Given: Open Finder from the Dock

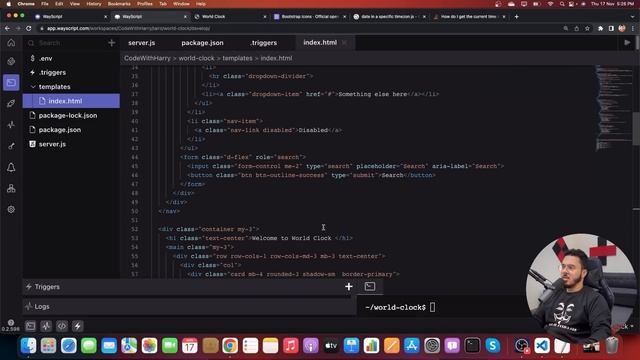Looking at the screenshot, I should (x=28, y=346).
